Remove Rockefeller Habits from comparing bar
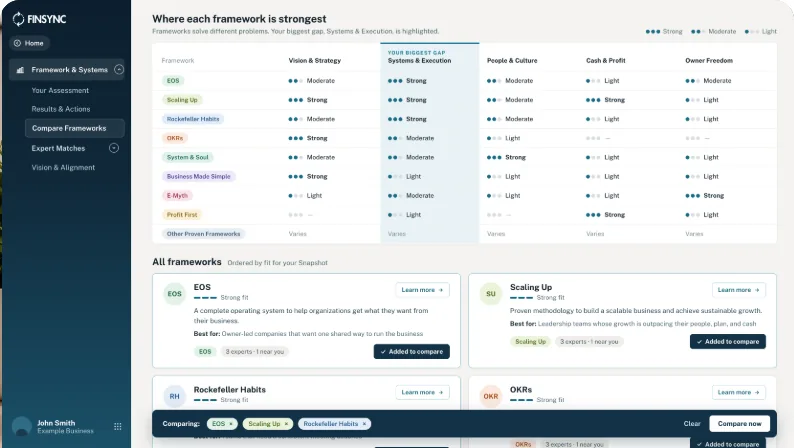The height and width of the screenshot is (448, 794). click(364, 424)
